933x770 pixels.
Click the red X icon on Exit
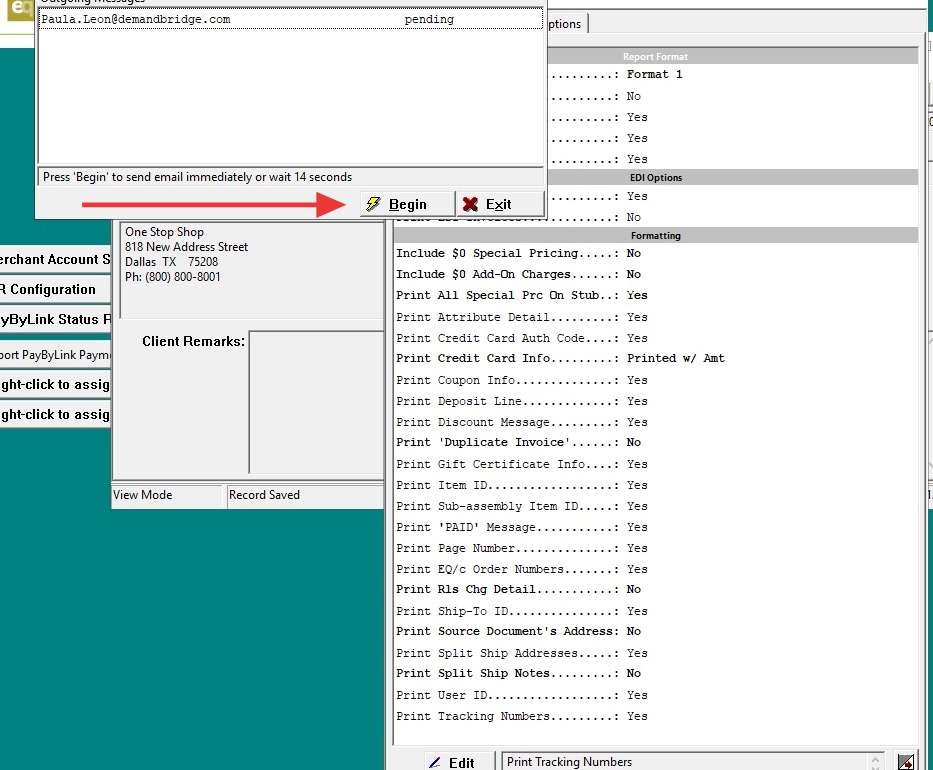click(470, 204)
